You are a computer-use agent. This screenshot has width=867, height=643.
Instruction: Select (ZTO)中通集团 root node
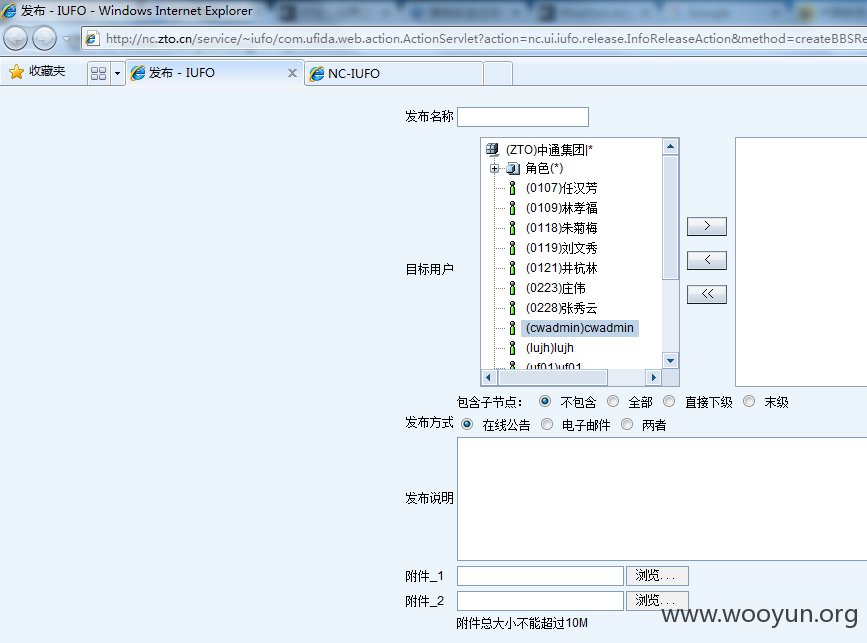(549, 150)
